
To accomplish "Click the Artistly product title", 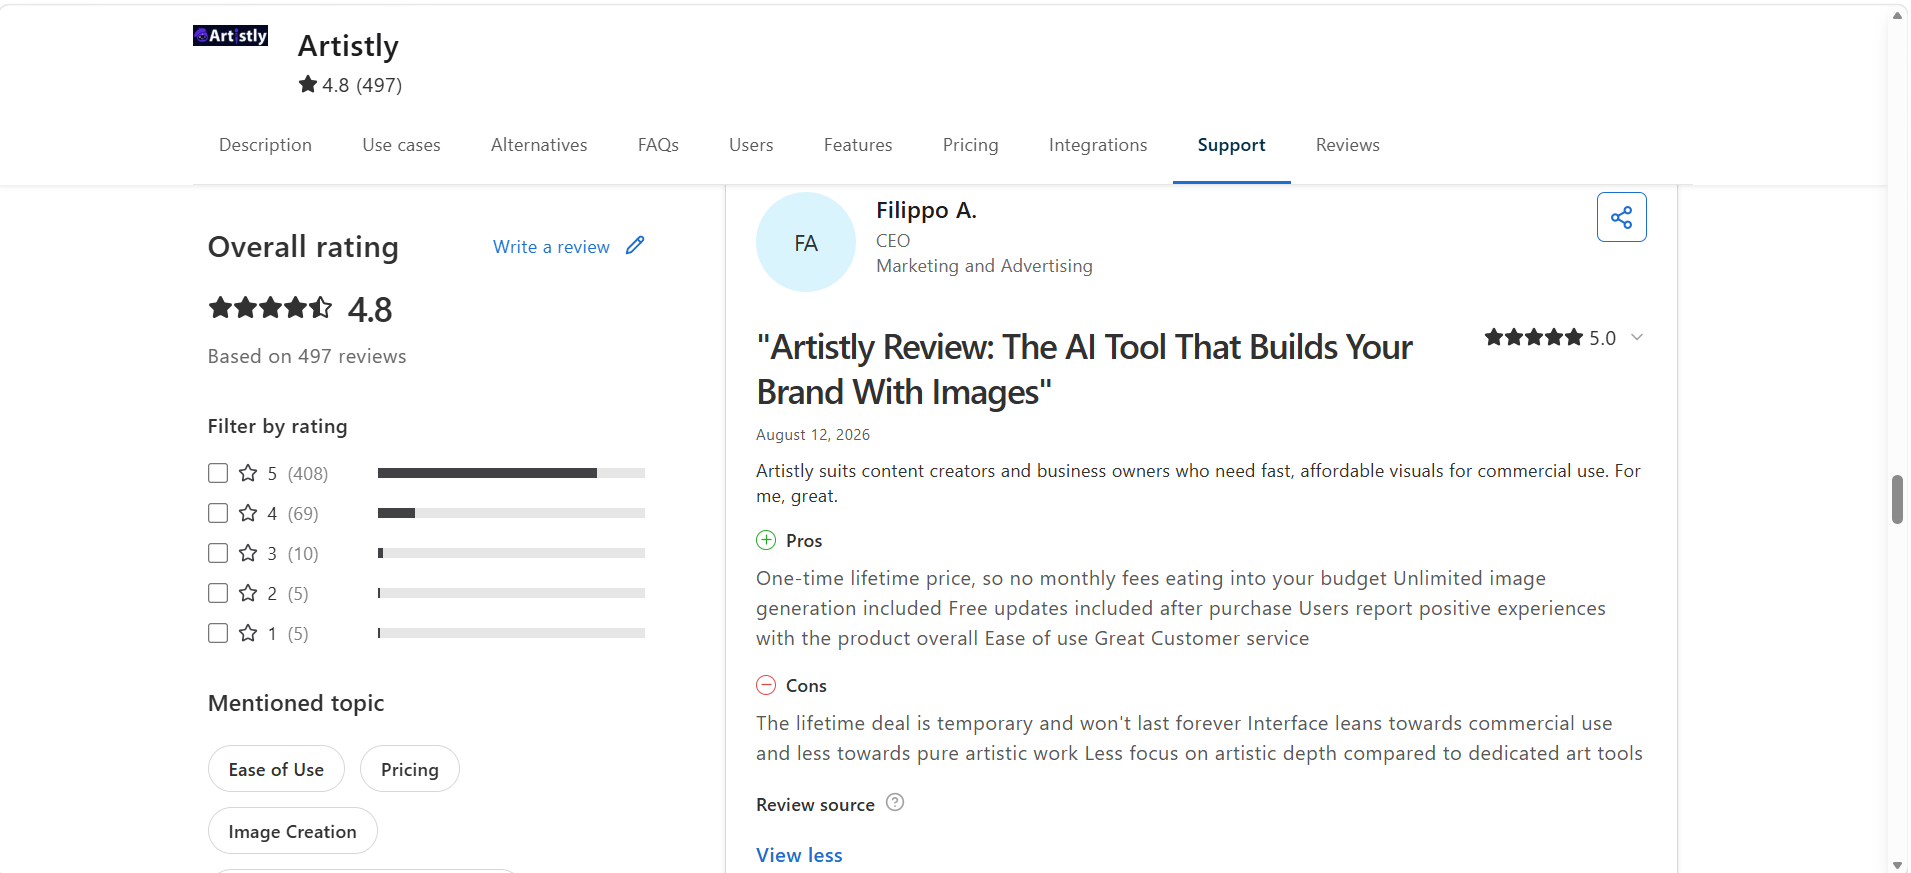I will [x=348, y=46].
